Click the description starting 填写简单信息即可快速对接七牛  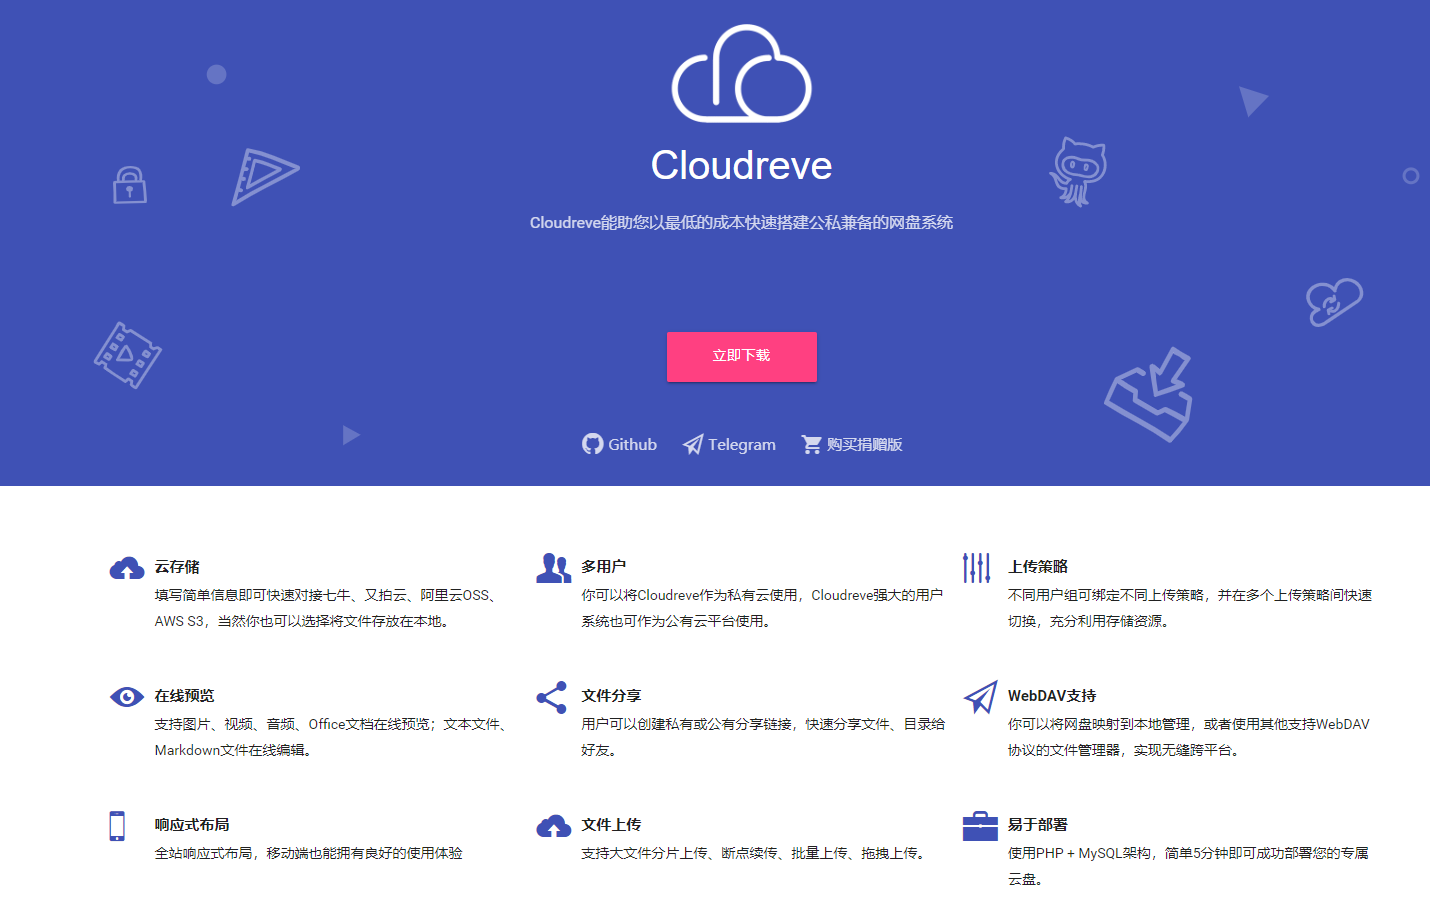pos(326,608)
